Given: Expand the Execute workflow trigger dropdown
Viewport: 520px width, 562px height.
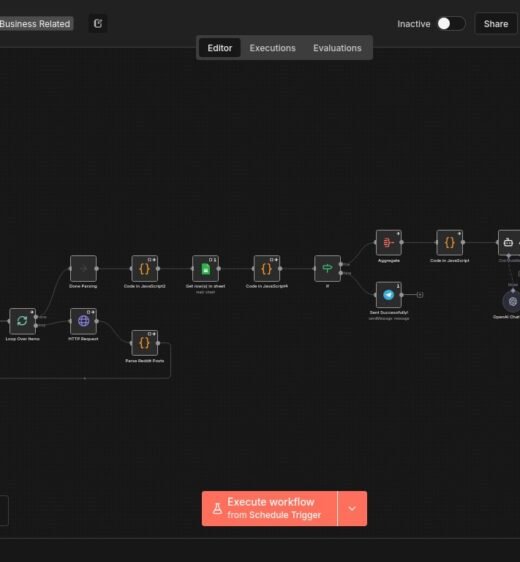Looking at the screenshot, I should click(x=352, y=509).
